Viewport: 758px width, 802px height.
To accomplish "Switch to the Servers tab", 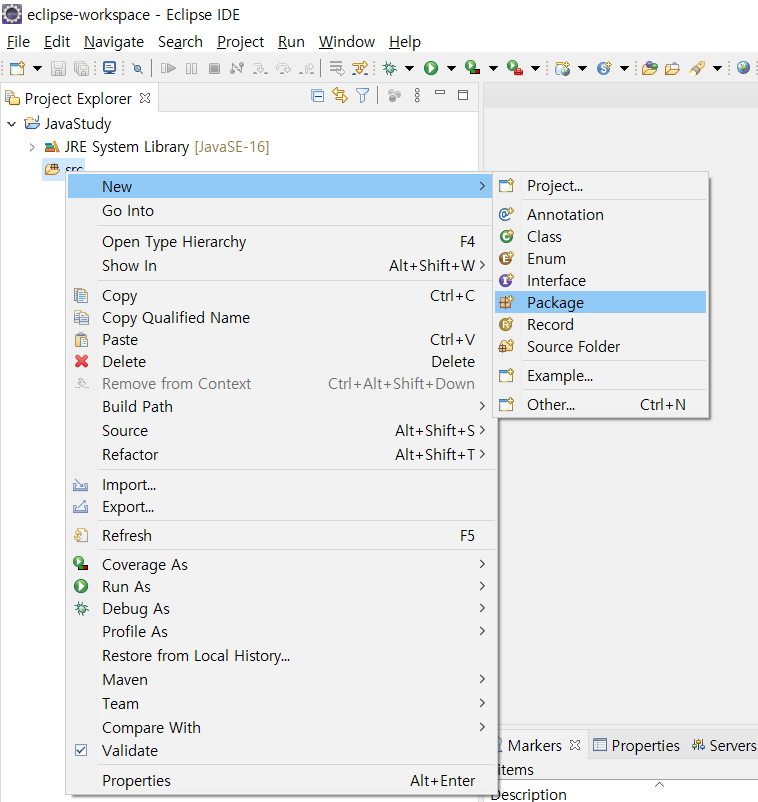I will click(x=724, y=745).
